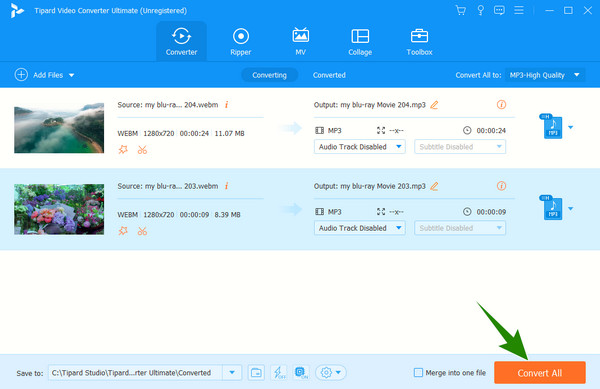
Task: Toggle Merge into one file checkbox
Action: pyautogui.click(x=418, y=372)
